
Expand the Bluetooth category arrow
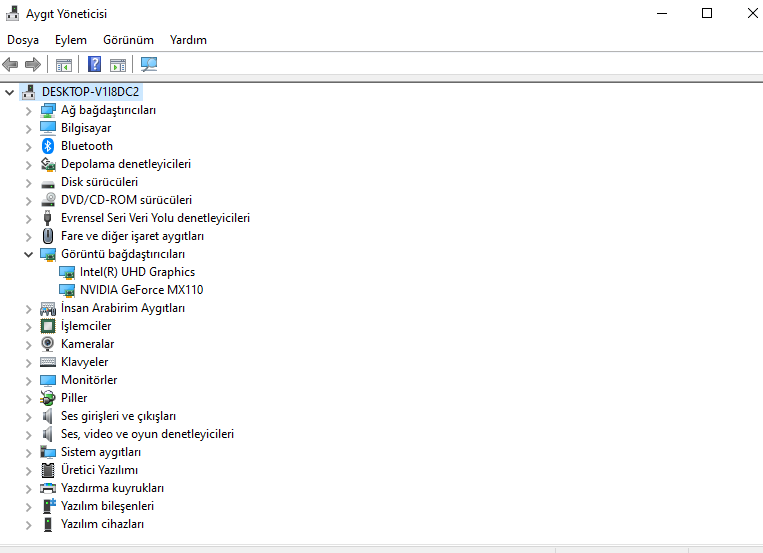29,147
